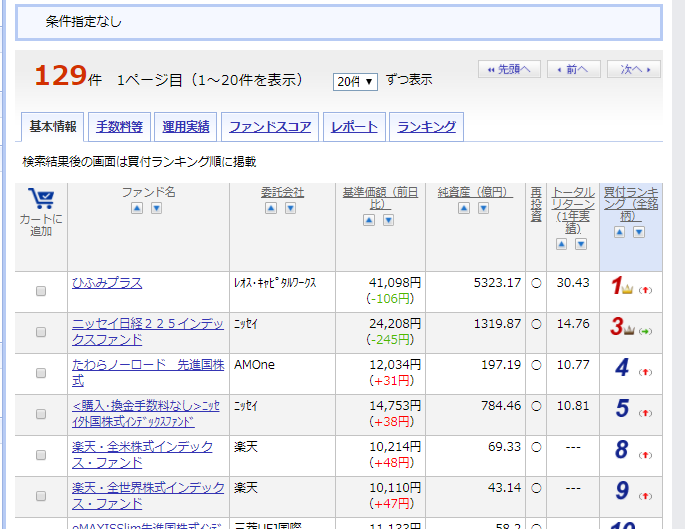The image size is (685, 529).
Task: Click the 条件指定なし condition box
Action: coord(339,22)
